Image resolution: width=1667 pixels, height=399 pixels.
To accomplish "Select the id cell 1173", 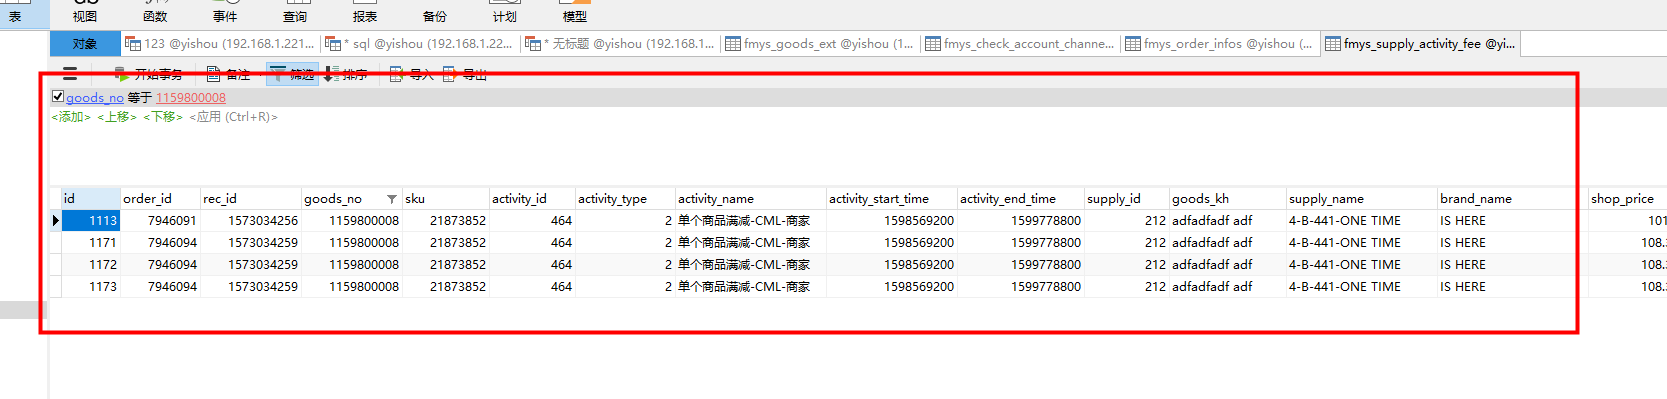I will point(91,286).
